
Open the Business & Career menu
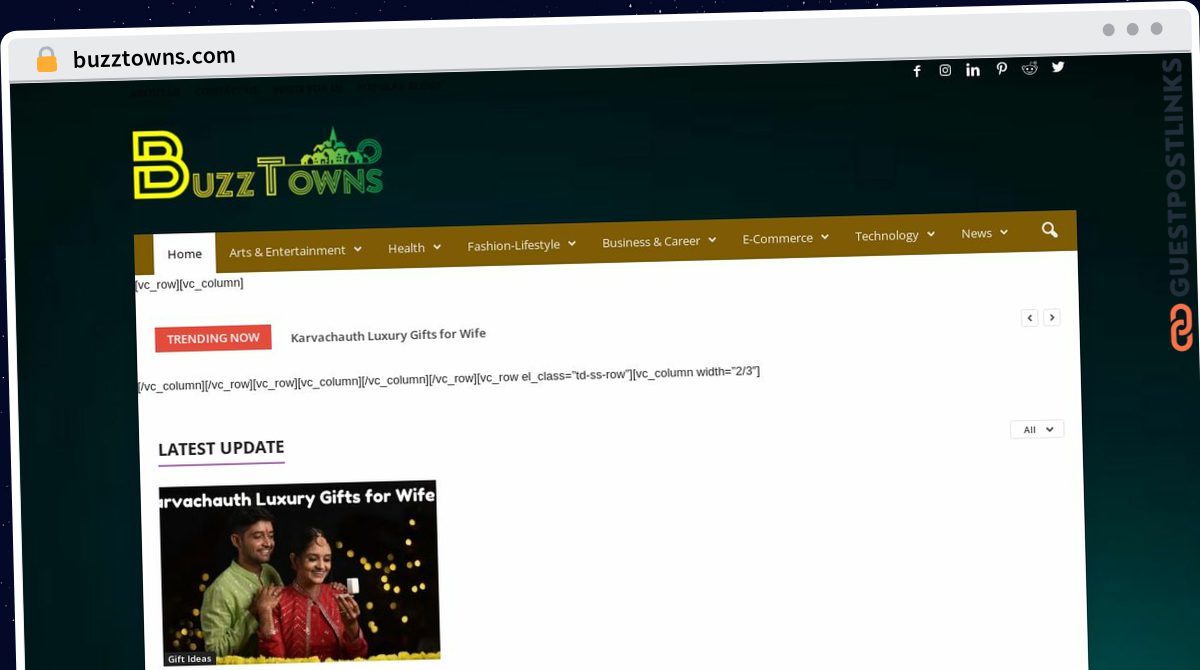[659, 241]
